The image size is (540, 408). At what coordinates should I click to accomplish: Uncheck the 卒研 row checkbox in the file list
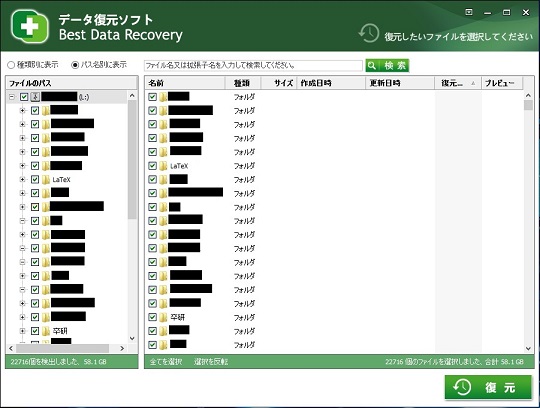152,317
